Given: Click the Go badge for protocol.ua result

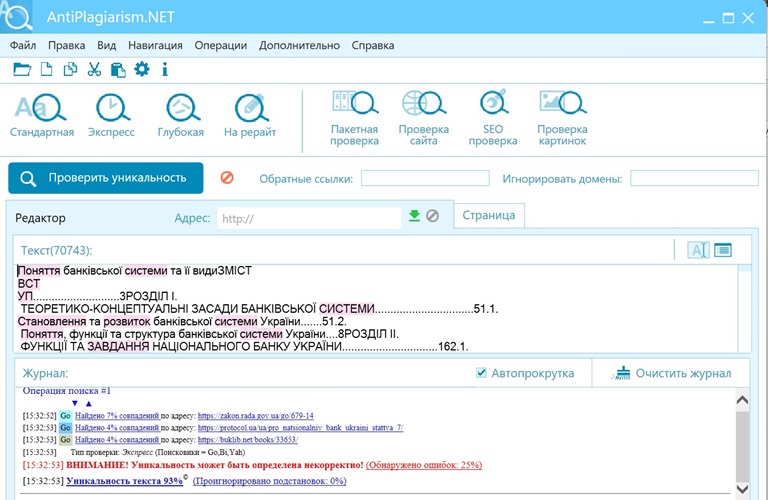Looking at the screenshot, I should pos(66,428).
